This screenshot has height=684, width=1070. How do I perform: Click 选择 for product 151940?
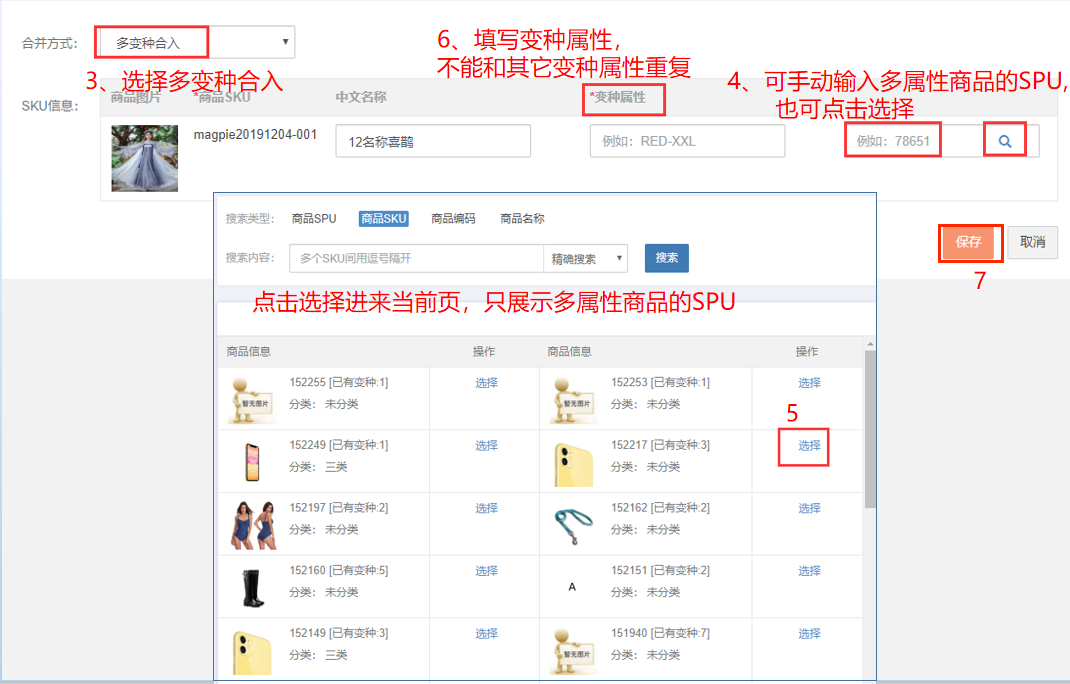click(x=809, y=634)
